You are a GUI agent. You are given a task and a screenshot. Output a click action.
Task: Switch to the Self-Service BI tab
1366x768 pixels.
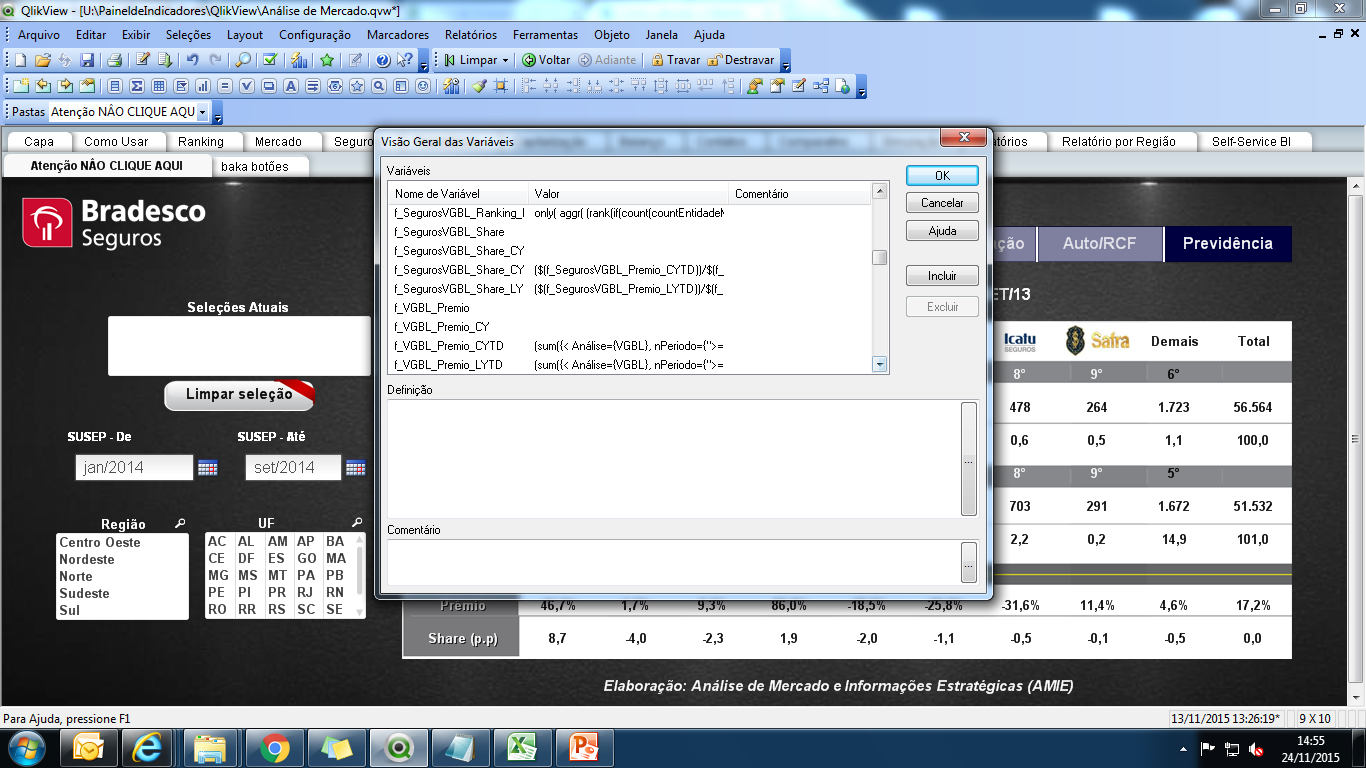[x=1251, y=141]
